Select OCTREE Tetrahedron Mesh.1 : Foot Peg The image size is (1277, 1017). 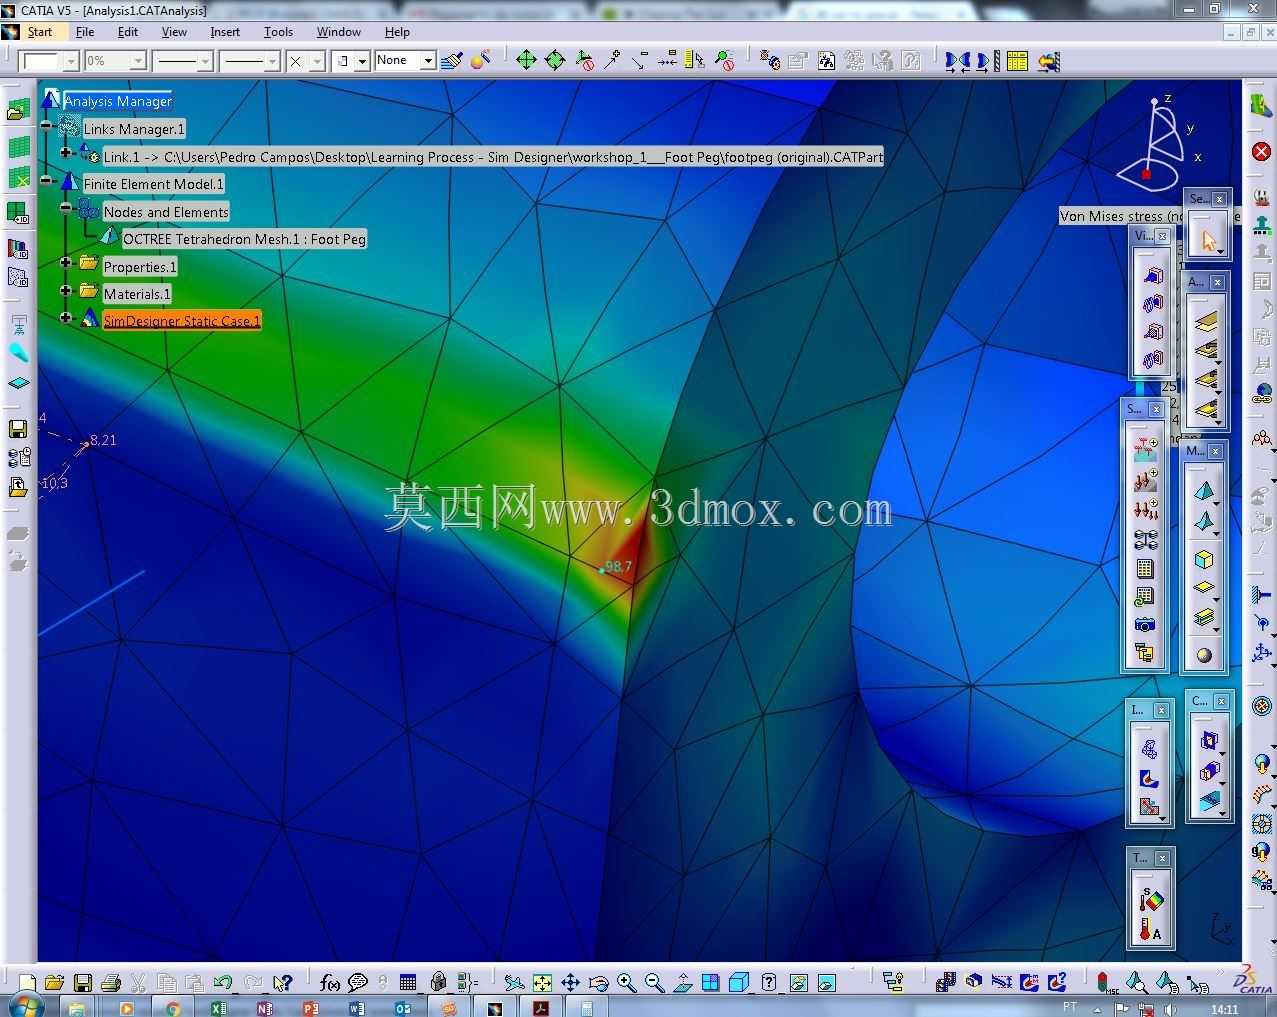[x=244, y=239]
